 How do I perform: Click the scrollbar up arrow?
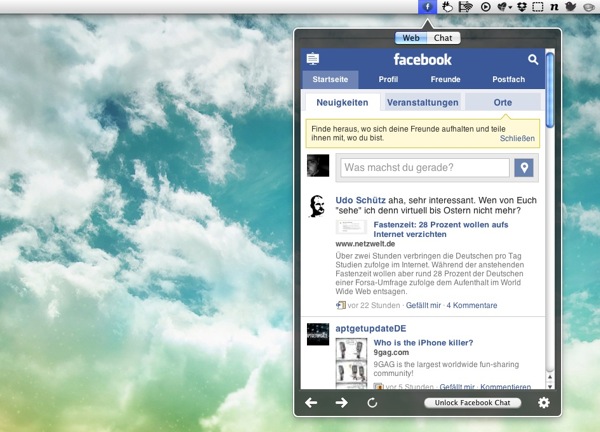click(x=550, y=377)
